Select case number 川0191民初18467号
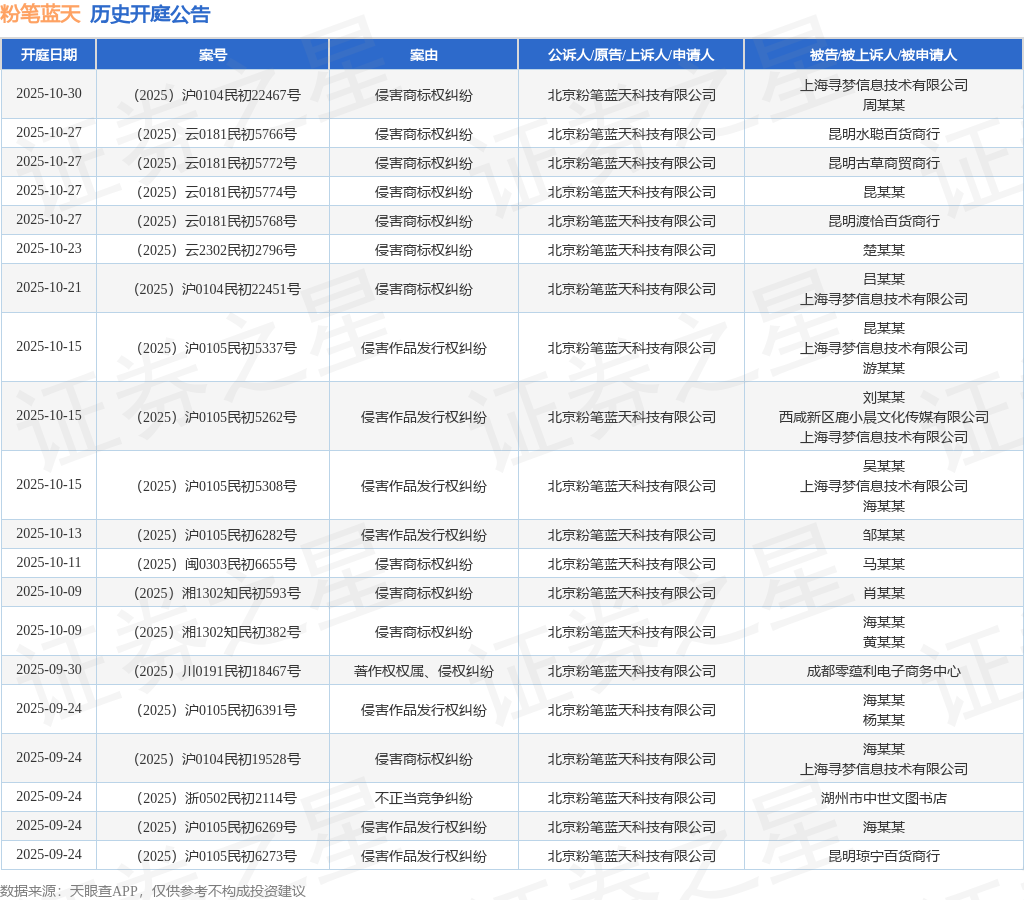1024x900 pixels. click(x=217, y=671)
